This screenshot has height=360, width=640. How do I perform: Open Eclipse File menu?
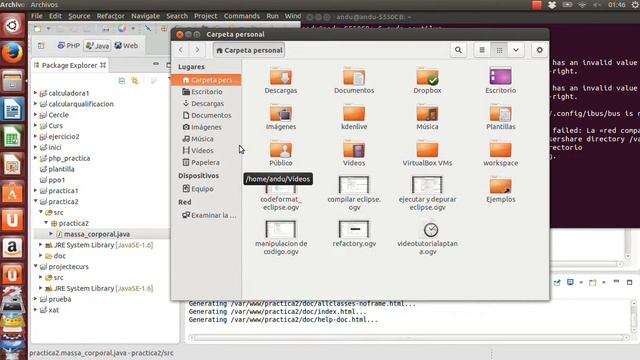tap(37, 16)
